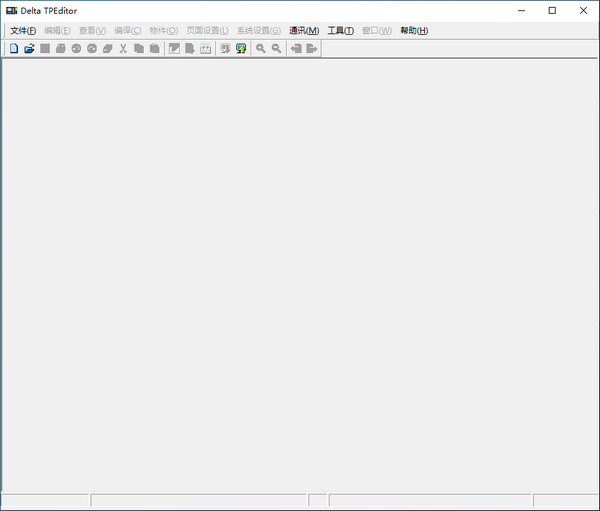This screenshot has width=600, height=511.
Task: Open the 文件(F) menu
Action: [x=23, y=31]
